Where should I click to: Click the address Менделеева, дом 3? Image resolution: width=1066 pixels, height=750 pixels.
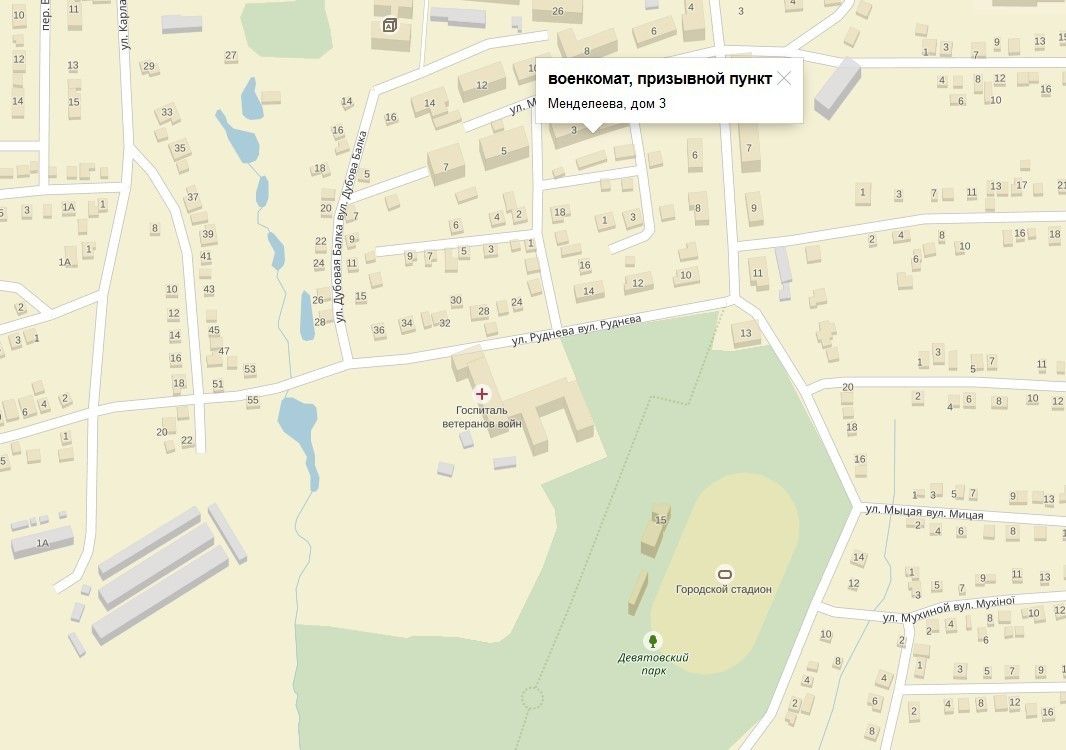pos(606,103)
